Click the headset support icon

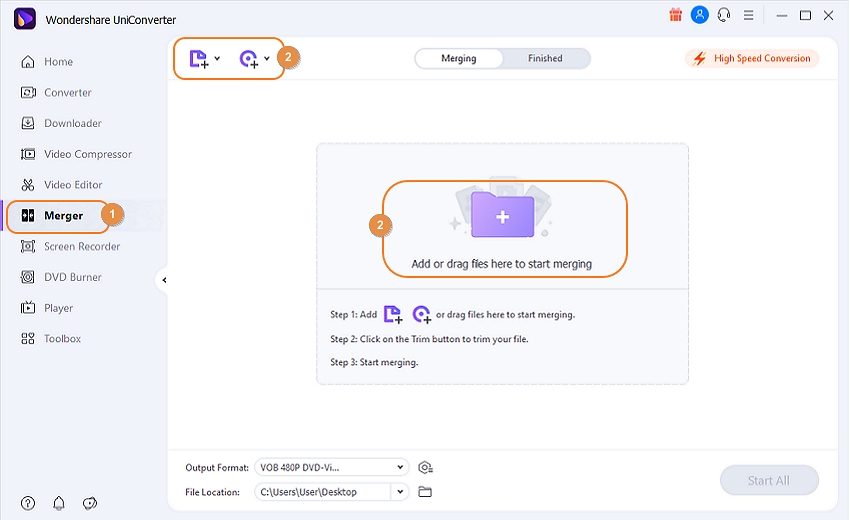click(724, 15)
